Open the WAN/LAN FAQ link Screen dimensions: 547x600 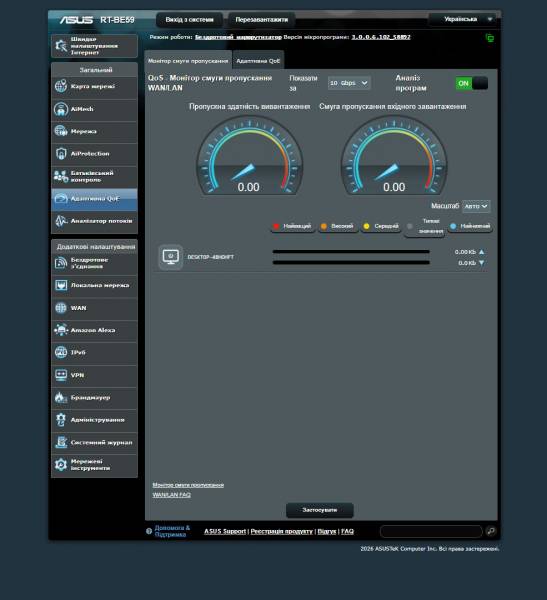click(171, 494)
